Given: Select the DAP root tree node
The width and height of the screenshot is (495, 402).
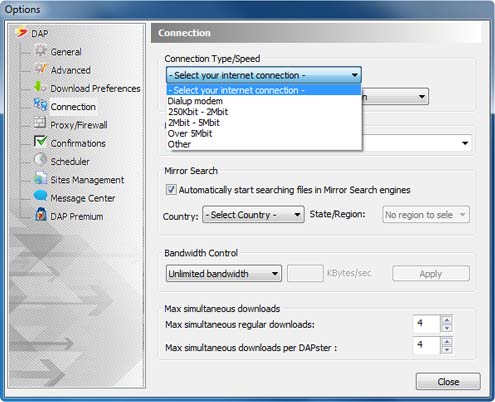Looking at the screenshot, I should 40,34.
